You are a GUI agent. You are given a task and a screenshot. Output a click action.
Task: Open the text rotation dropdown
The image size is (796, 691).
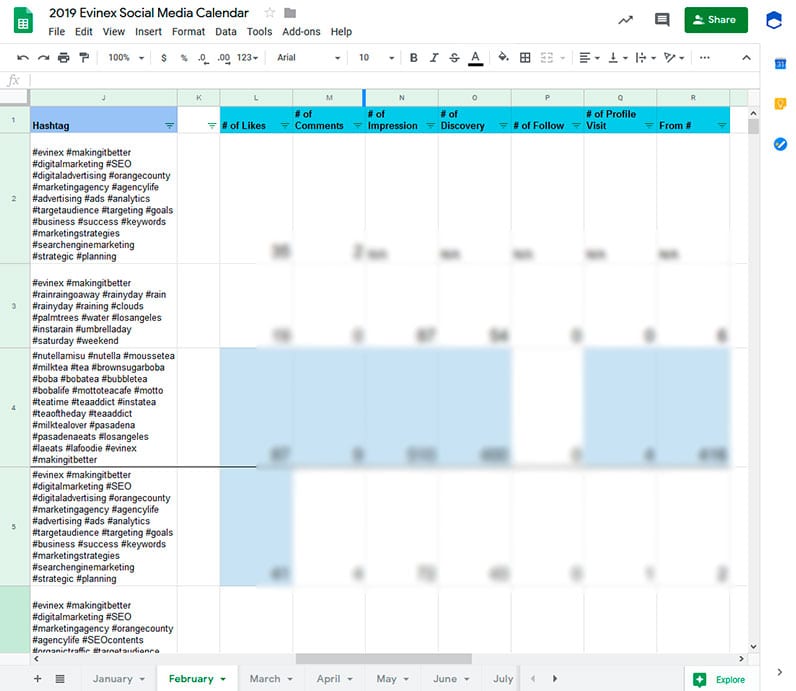click(674, 58)
